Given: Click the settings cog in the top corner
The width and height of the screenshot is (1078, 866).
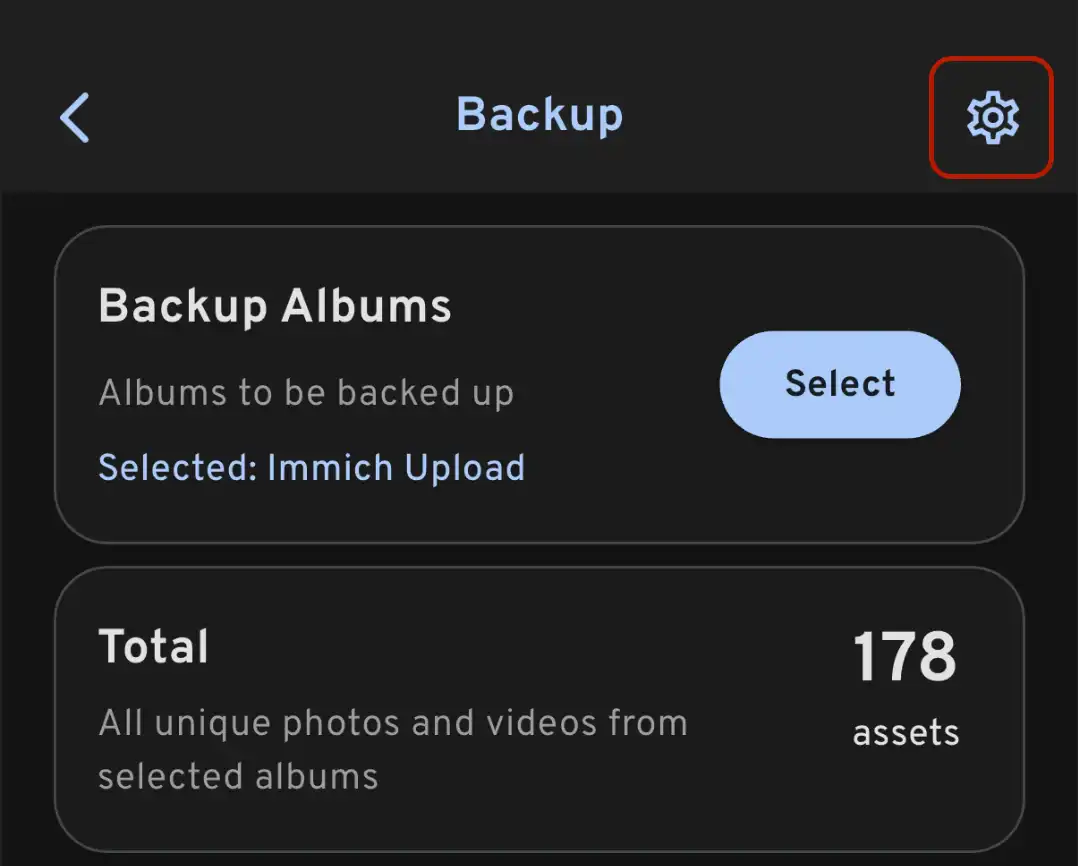Looking at the screenshot, I should click(991, 117).
